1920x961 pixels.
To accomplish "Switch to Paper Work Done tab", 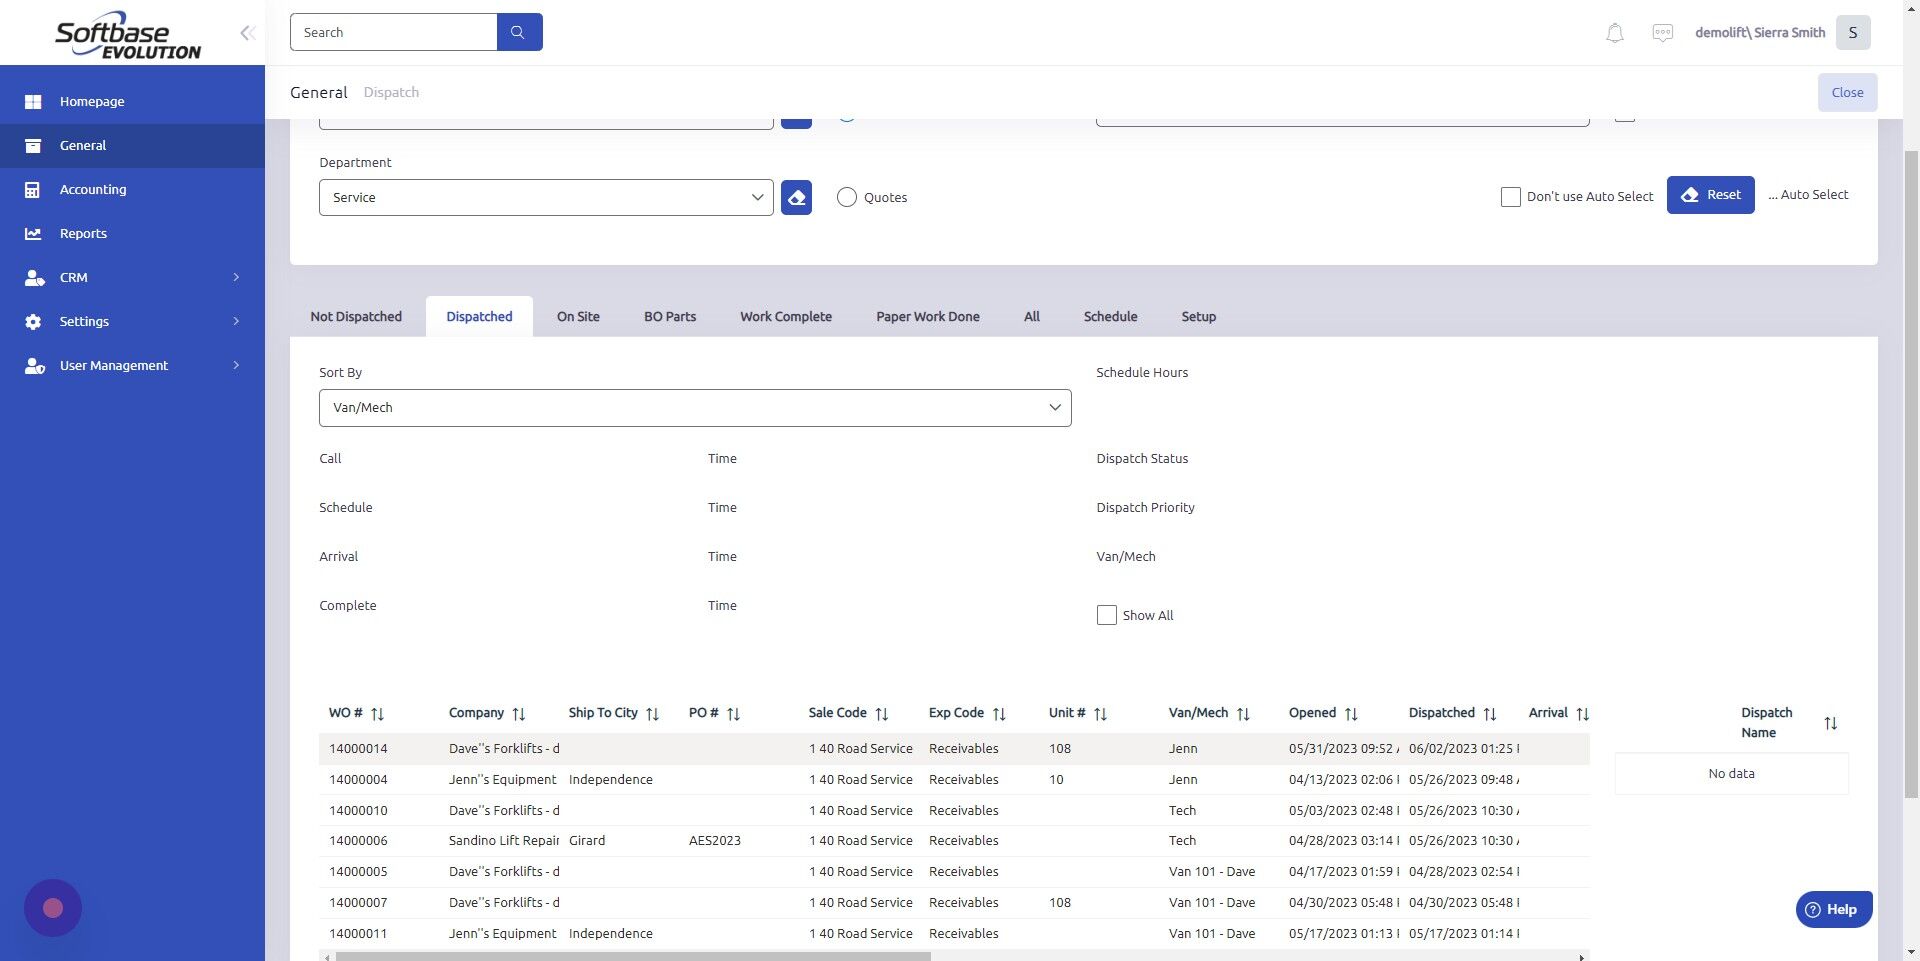I will [x=928, y=316].
